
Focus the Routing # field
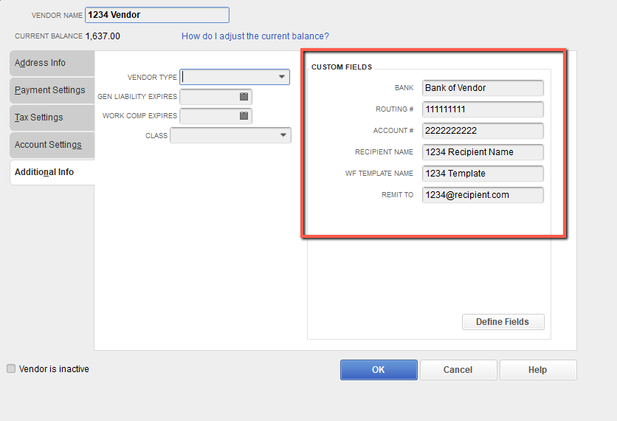(483, 109)
